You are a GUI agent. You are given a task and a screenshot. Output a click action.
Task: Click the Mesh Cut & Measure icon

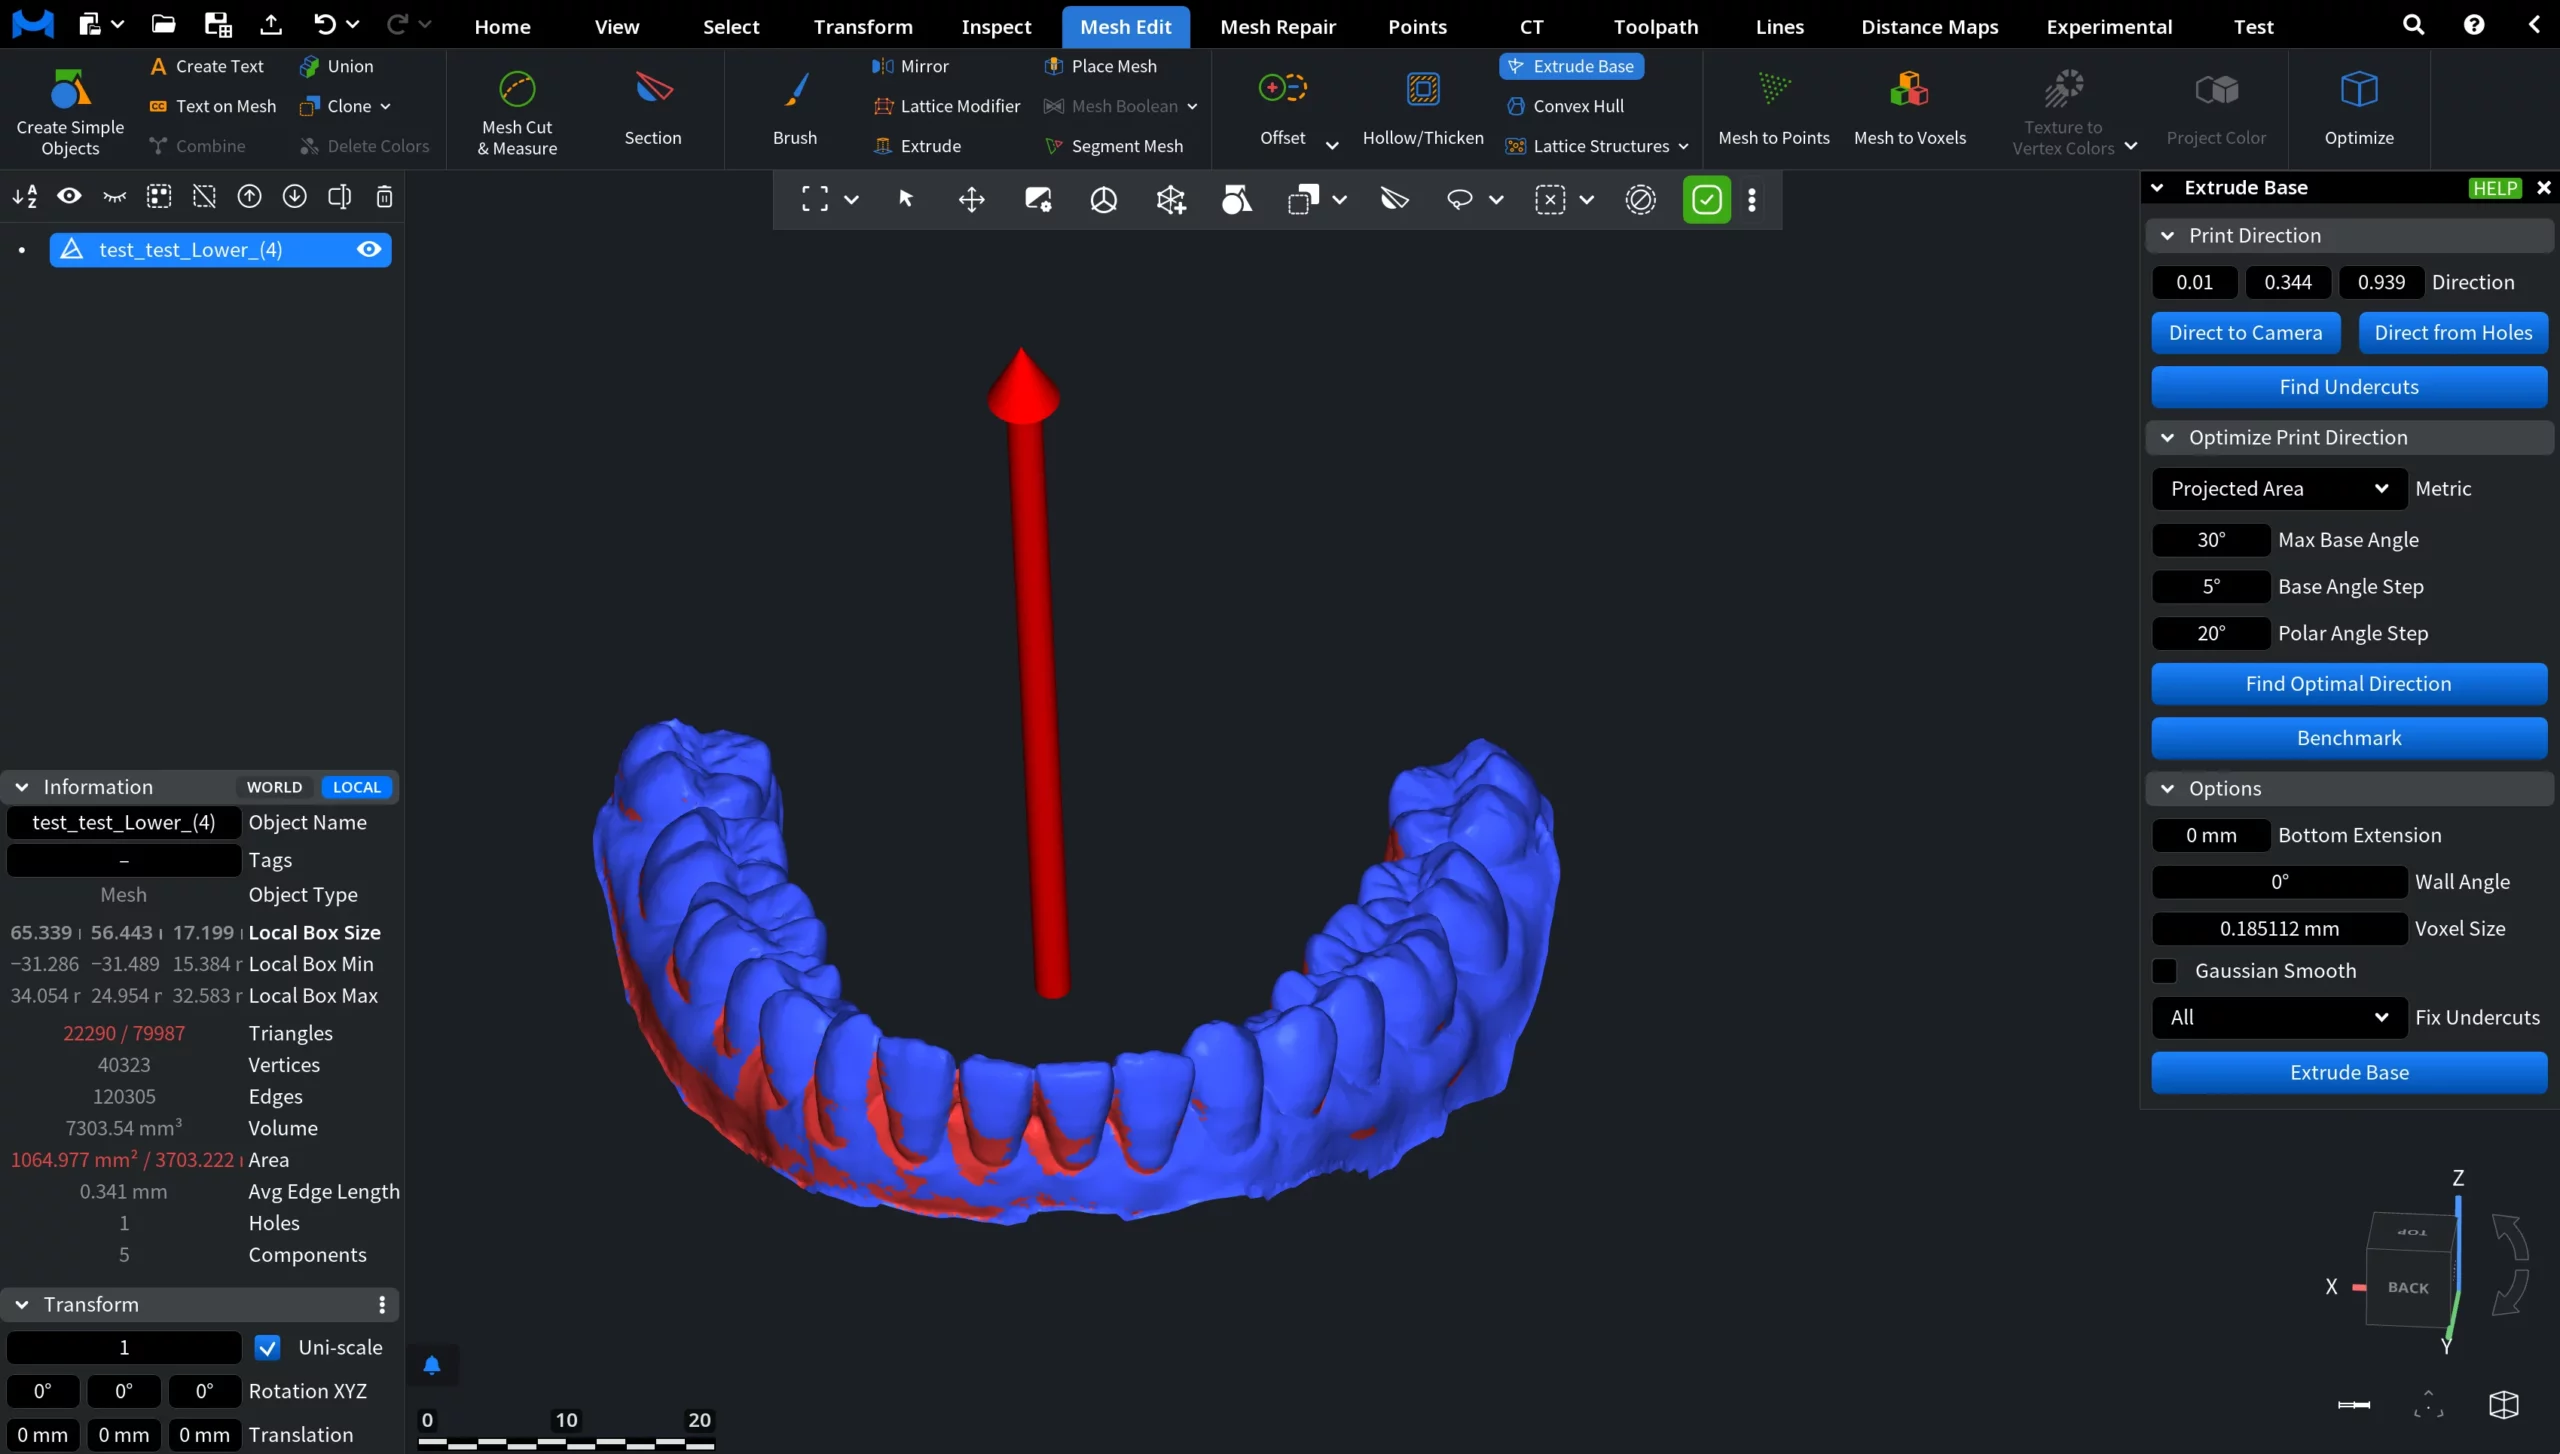517,90
